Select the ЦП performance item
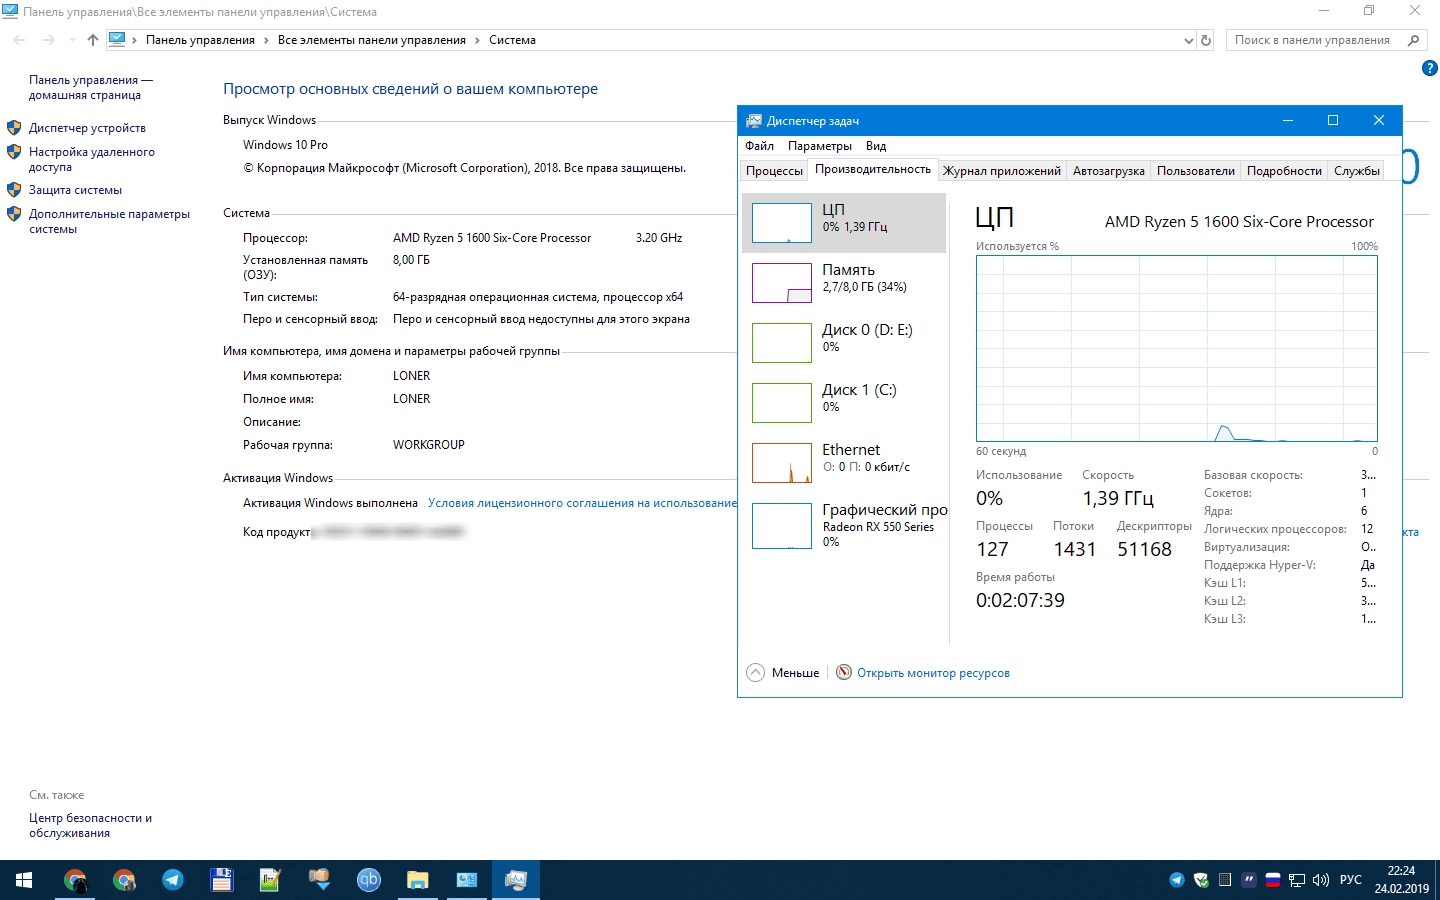This screenshot has width=1440, height=900. tap(844, 223)
